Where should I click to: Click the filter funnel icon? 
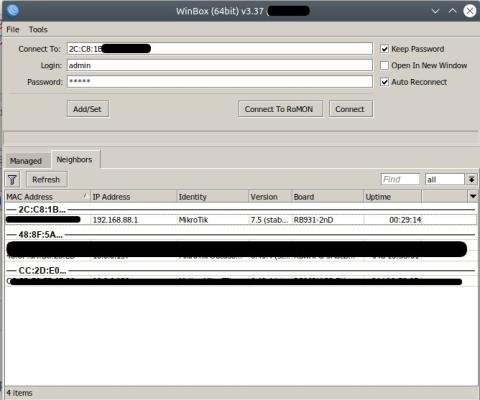12,180
